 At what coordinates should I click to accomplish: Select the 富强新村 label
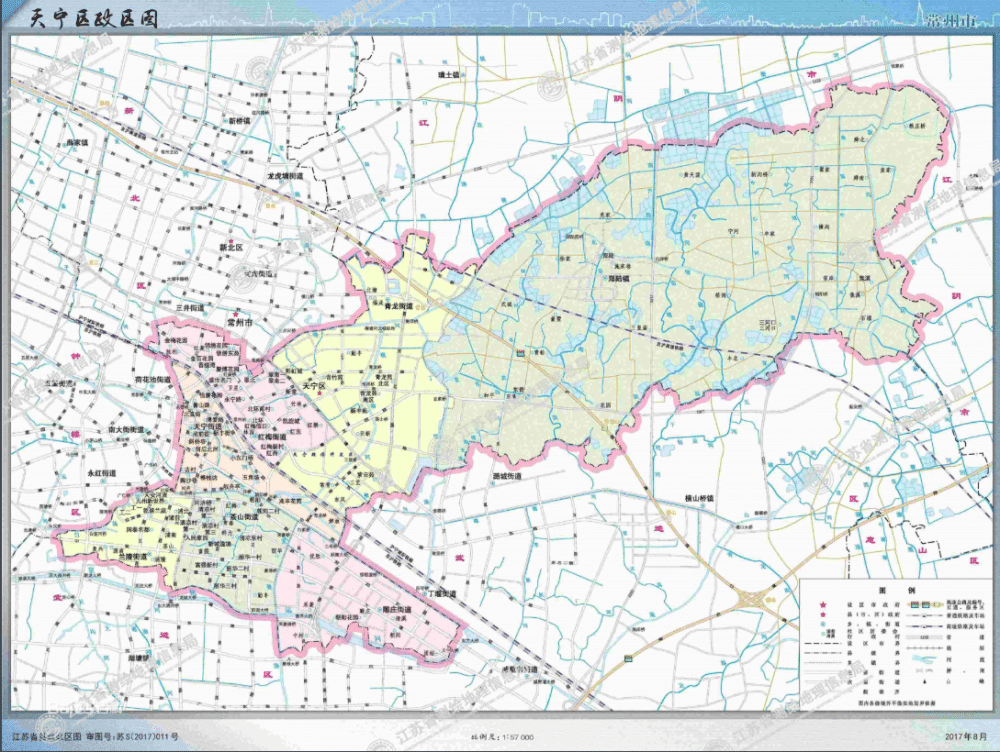[207, 564]
